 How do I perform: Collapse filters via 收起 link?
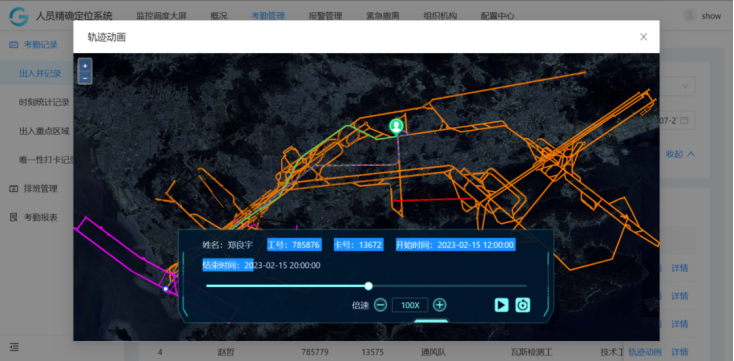pos(680,154)
